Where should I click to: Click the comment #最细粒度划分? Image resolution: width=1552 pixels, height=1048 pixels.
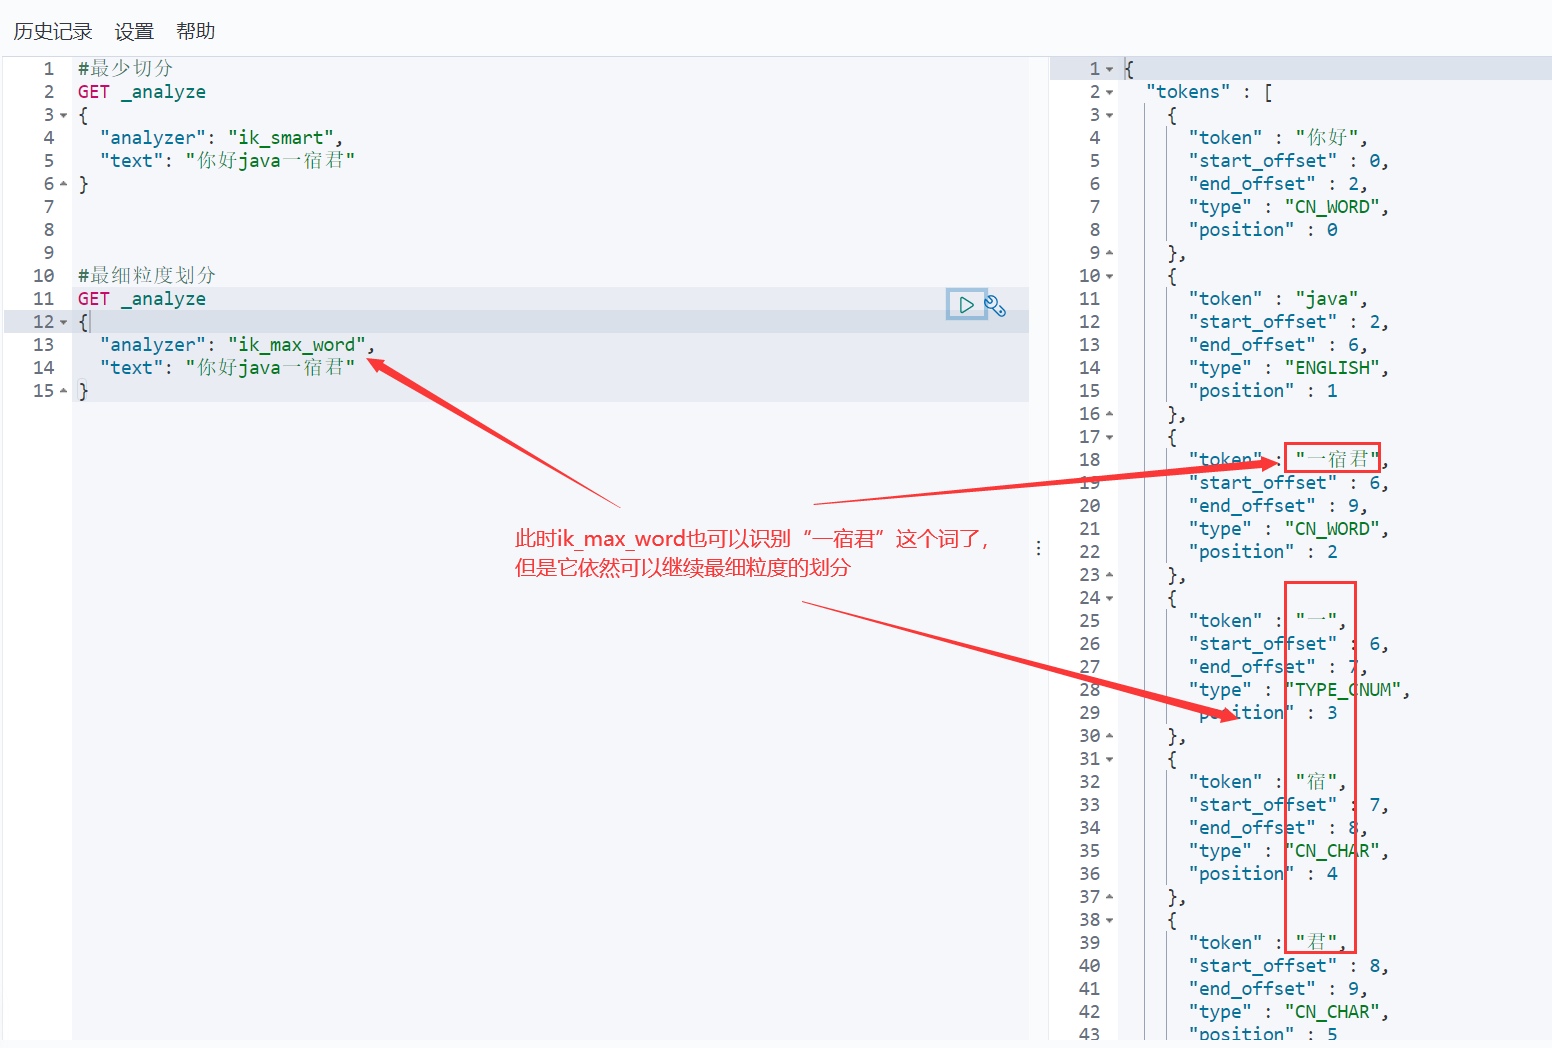click(147, 275)
